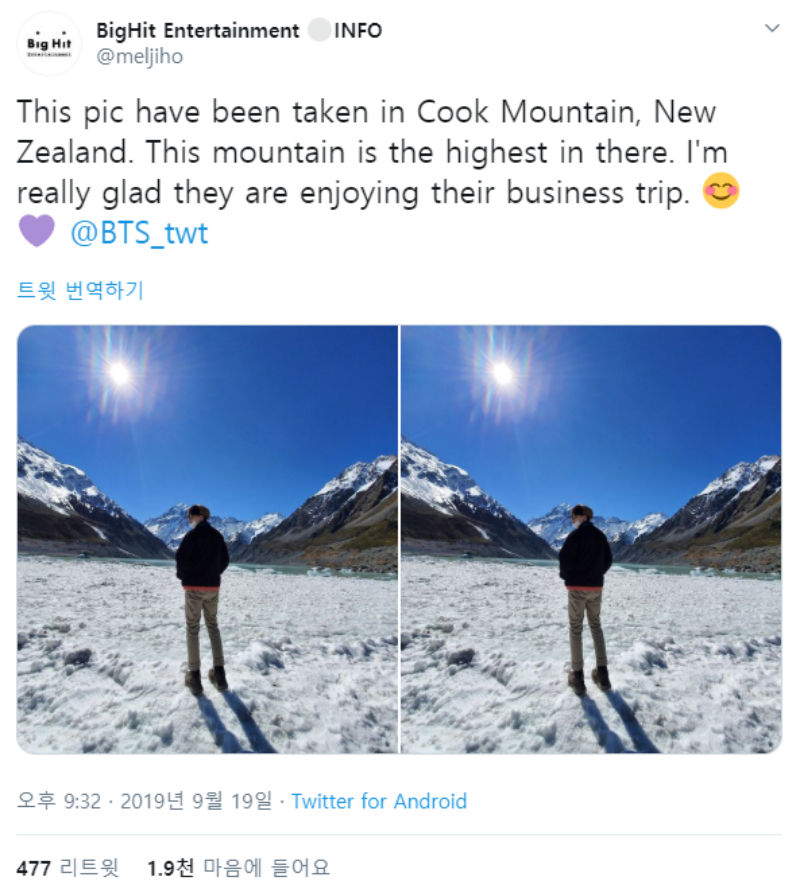
Task: Open the tweet options chevron menu
Action: tap(771, 28)
